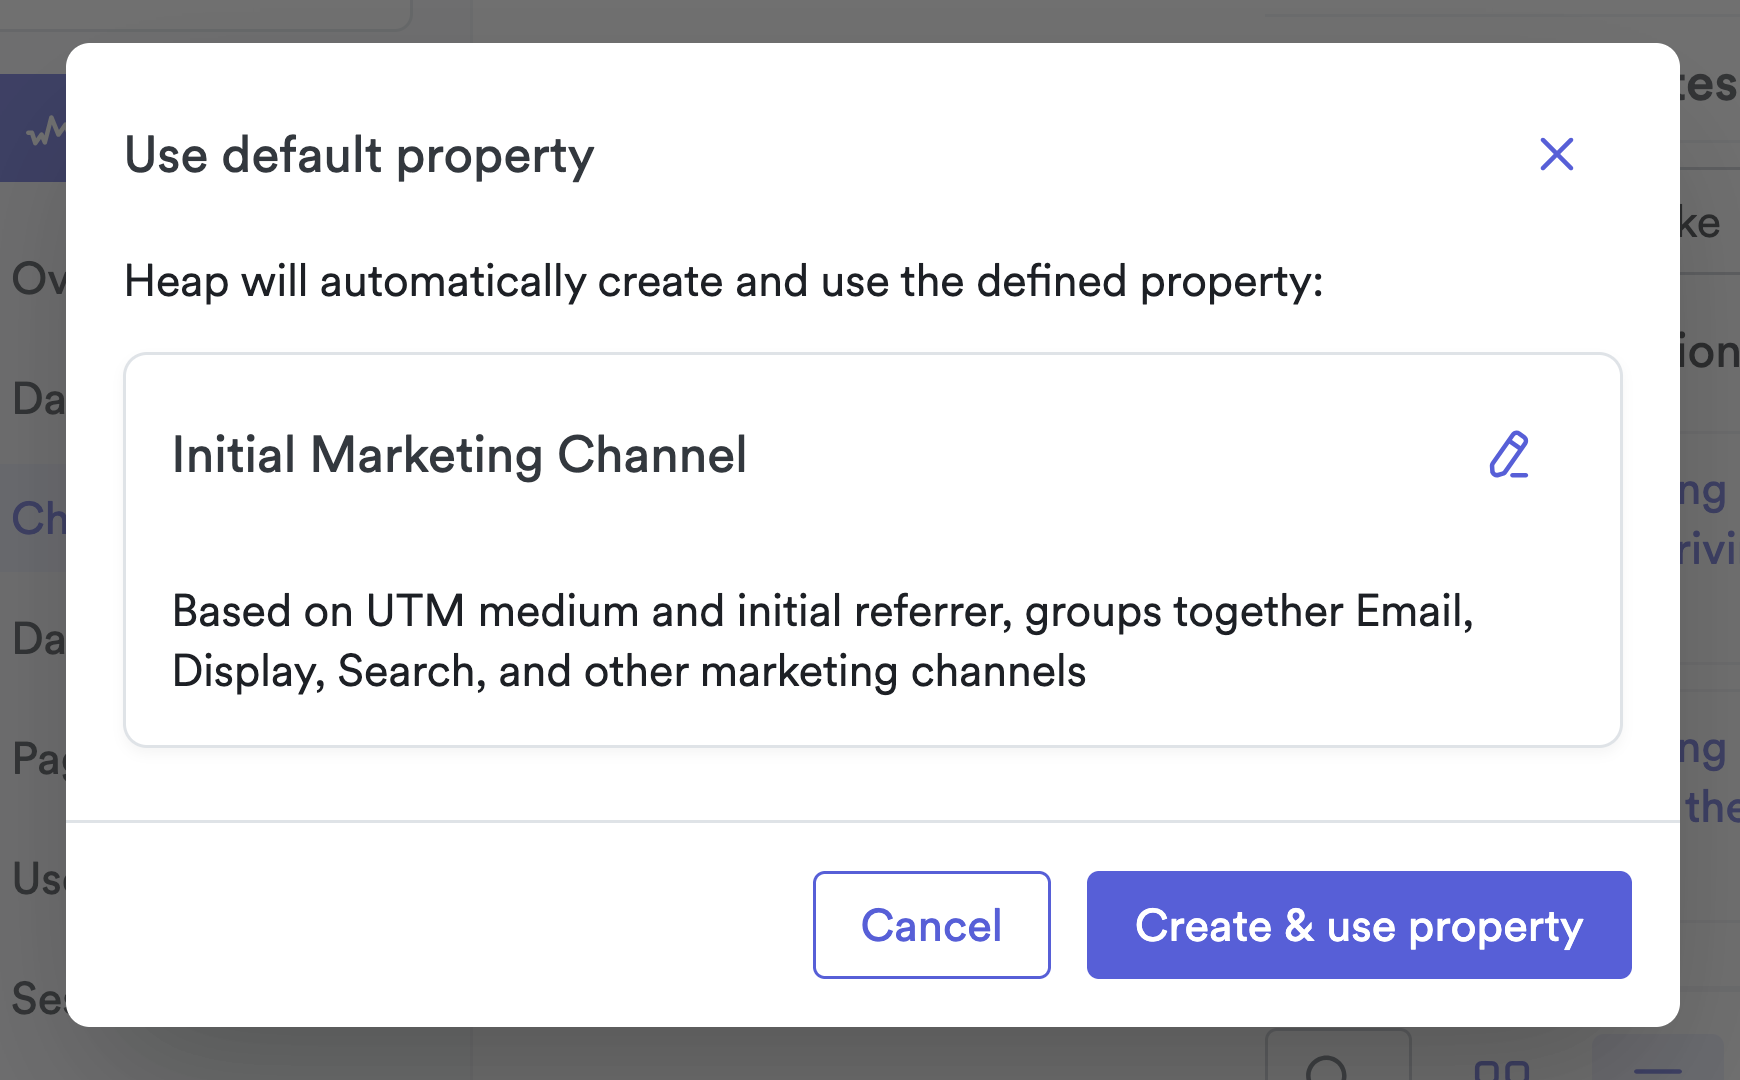This screenshot has width=1740, height=1080.
Task: Select the list view dash icon
Action: [x=1657, y=1066]
